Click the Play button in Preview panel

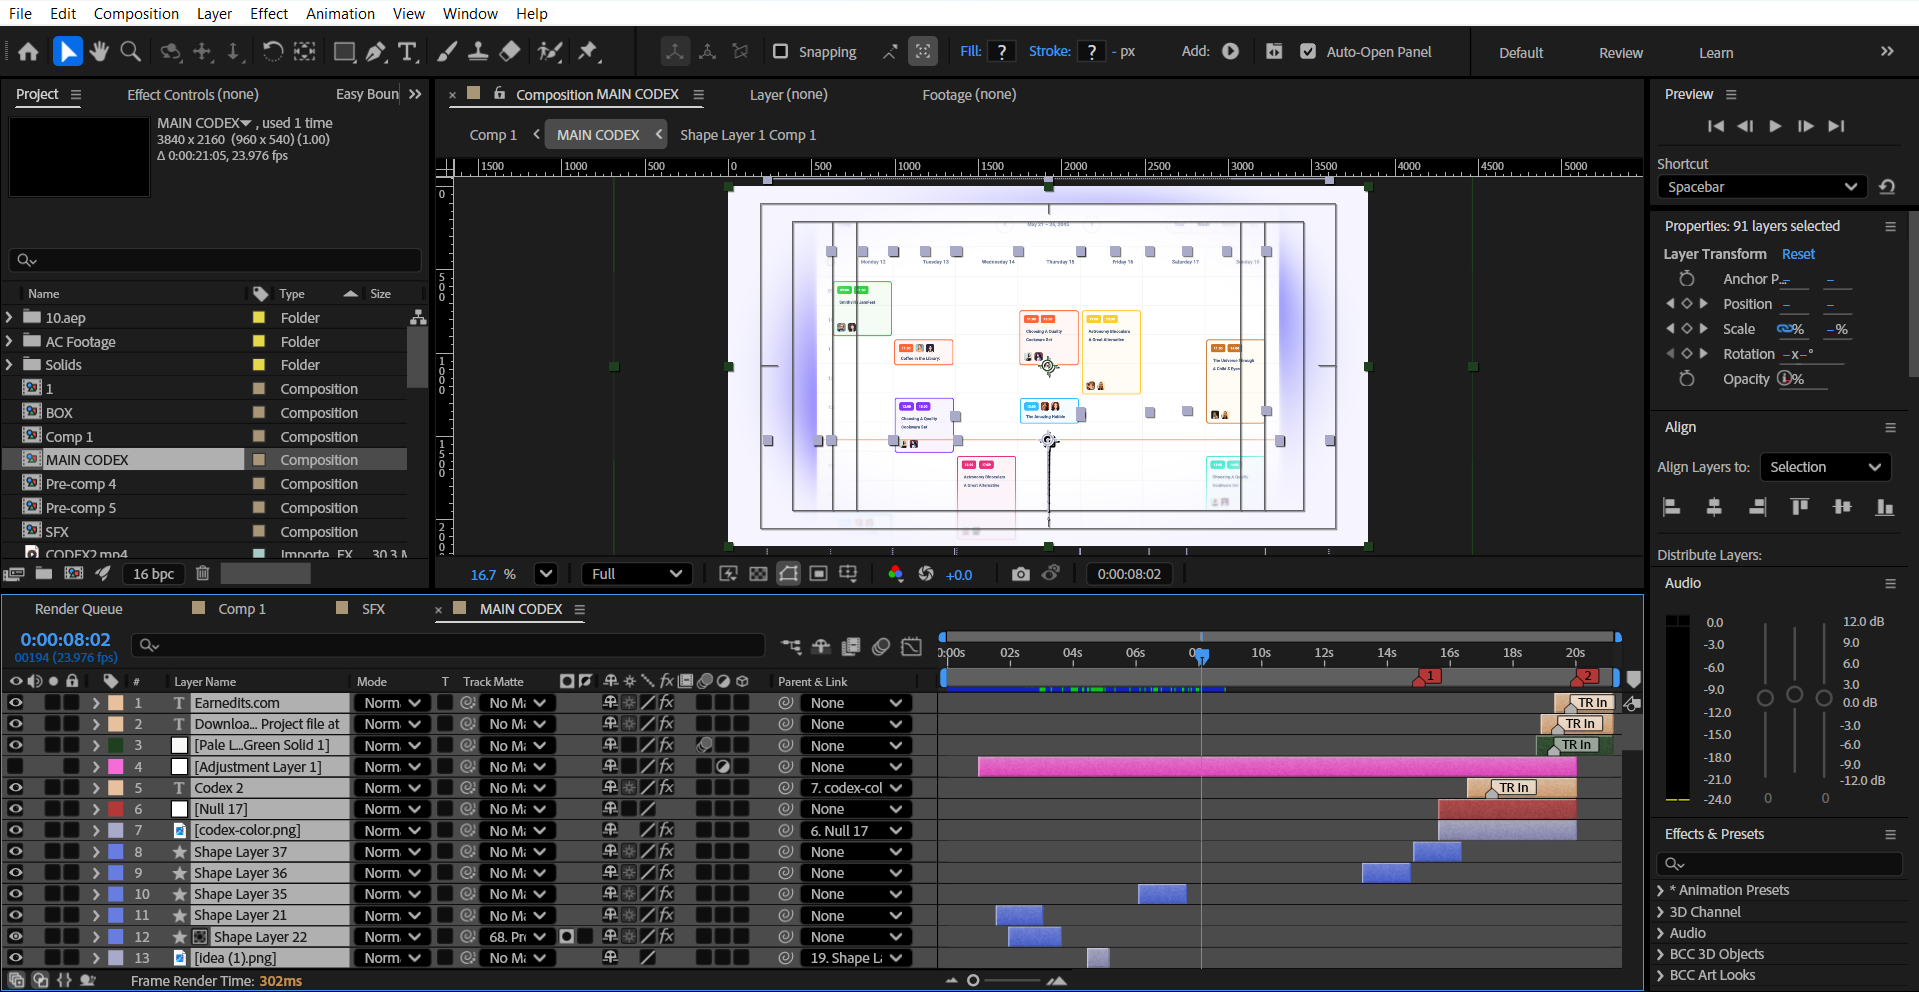click(1775, 126)
